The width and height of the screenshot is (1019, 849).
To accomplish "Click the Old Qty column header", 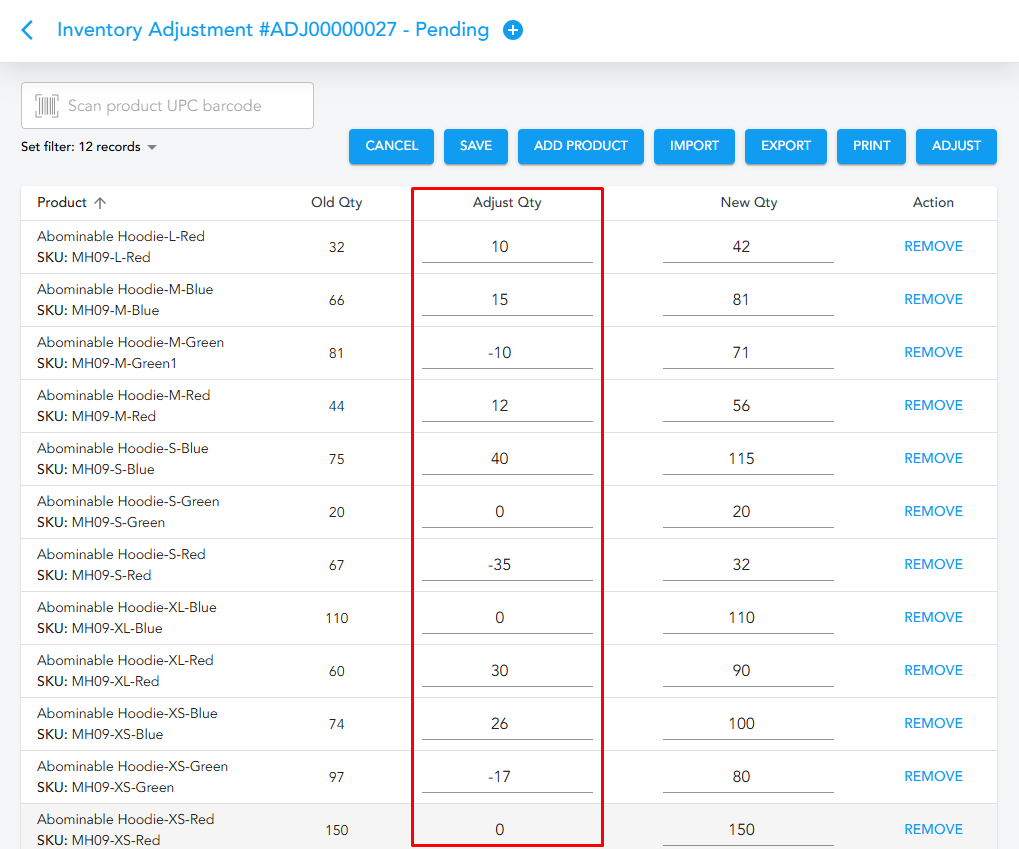I will click(x=336, y=203).
